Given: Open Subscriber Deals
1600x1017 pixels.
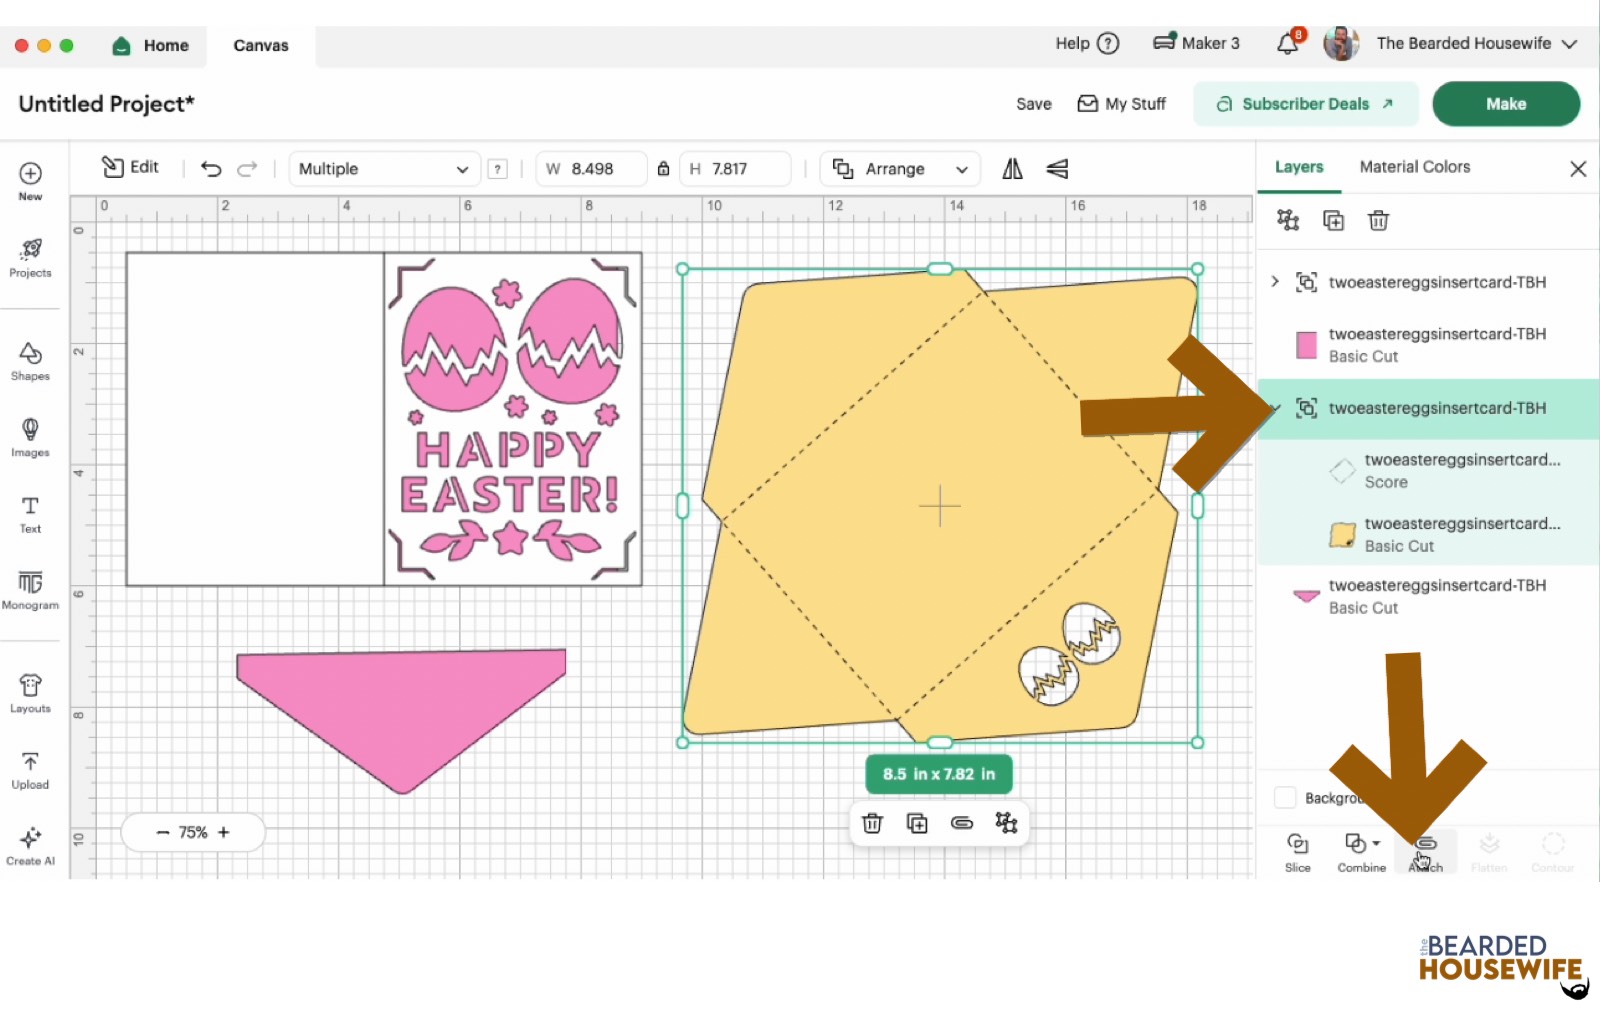Looking at the screenshot, I should [1305, 103].
